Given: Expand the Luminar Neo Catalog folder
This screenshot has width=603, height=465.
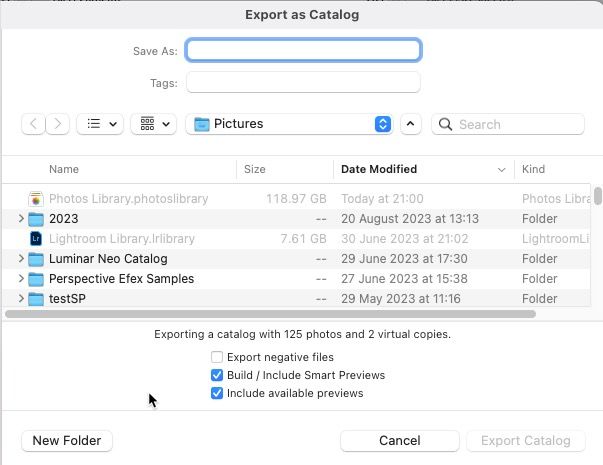Looking at the screenshot, I should [21, 259].
